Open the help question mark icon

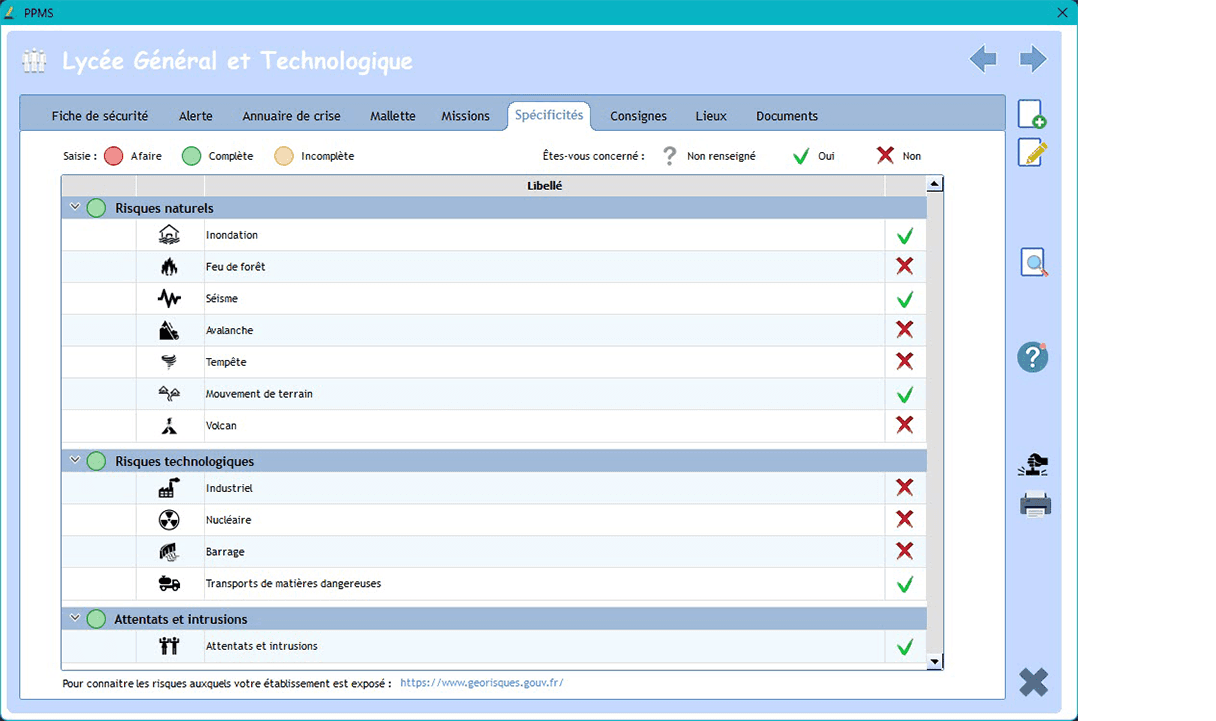pos(1032,357)
